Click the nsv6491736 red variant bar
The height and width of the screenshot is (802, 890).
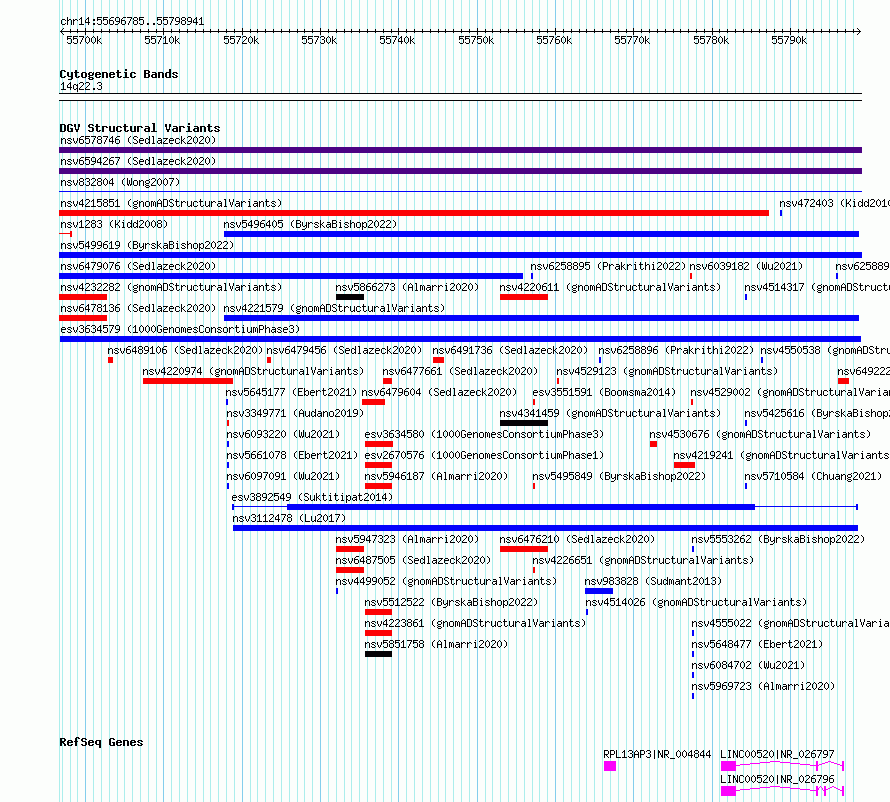tap(438, 360)
